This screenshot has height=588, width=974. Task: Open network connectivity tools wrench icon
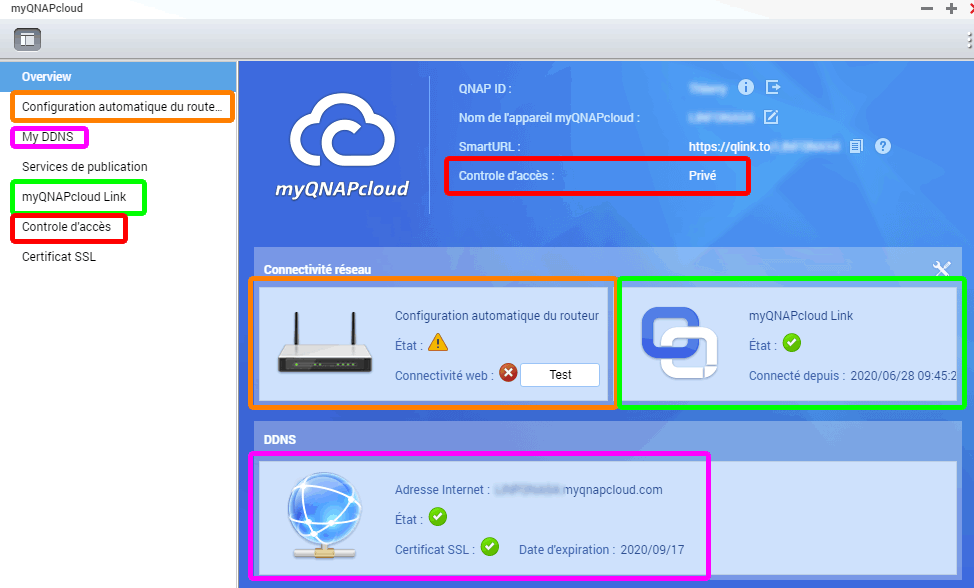941,269
